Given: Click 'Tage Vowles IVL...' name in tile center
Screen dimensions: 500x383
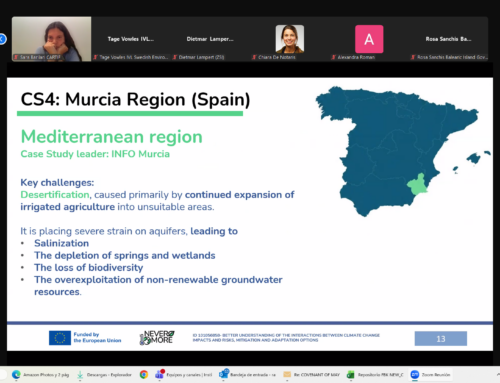Looking at the screenshot, I should click(x=131, y=39).
